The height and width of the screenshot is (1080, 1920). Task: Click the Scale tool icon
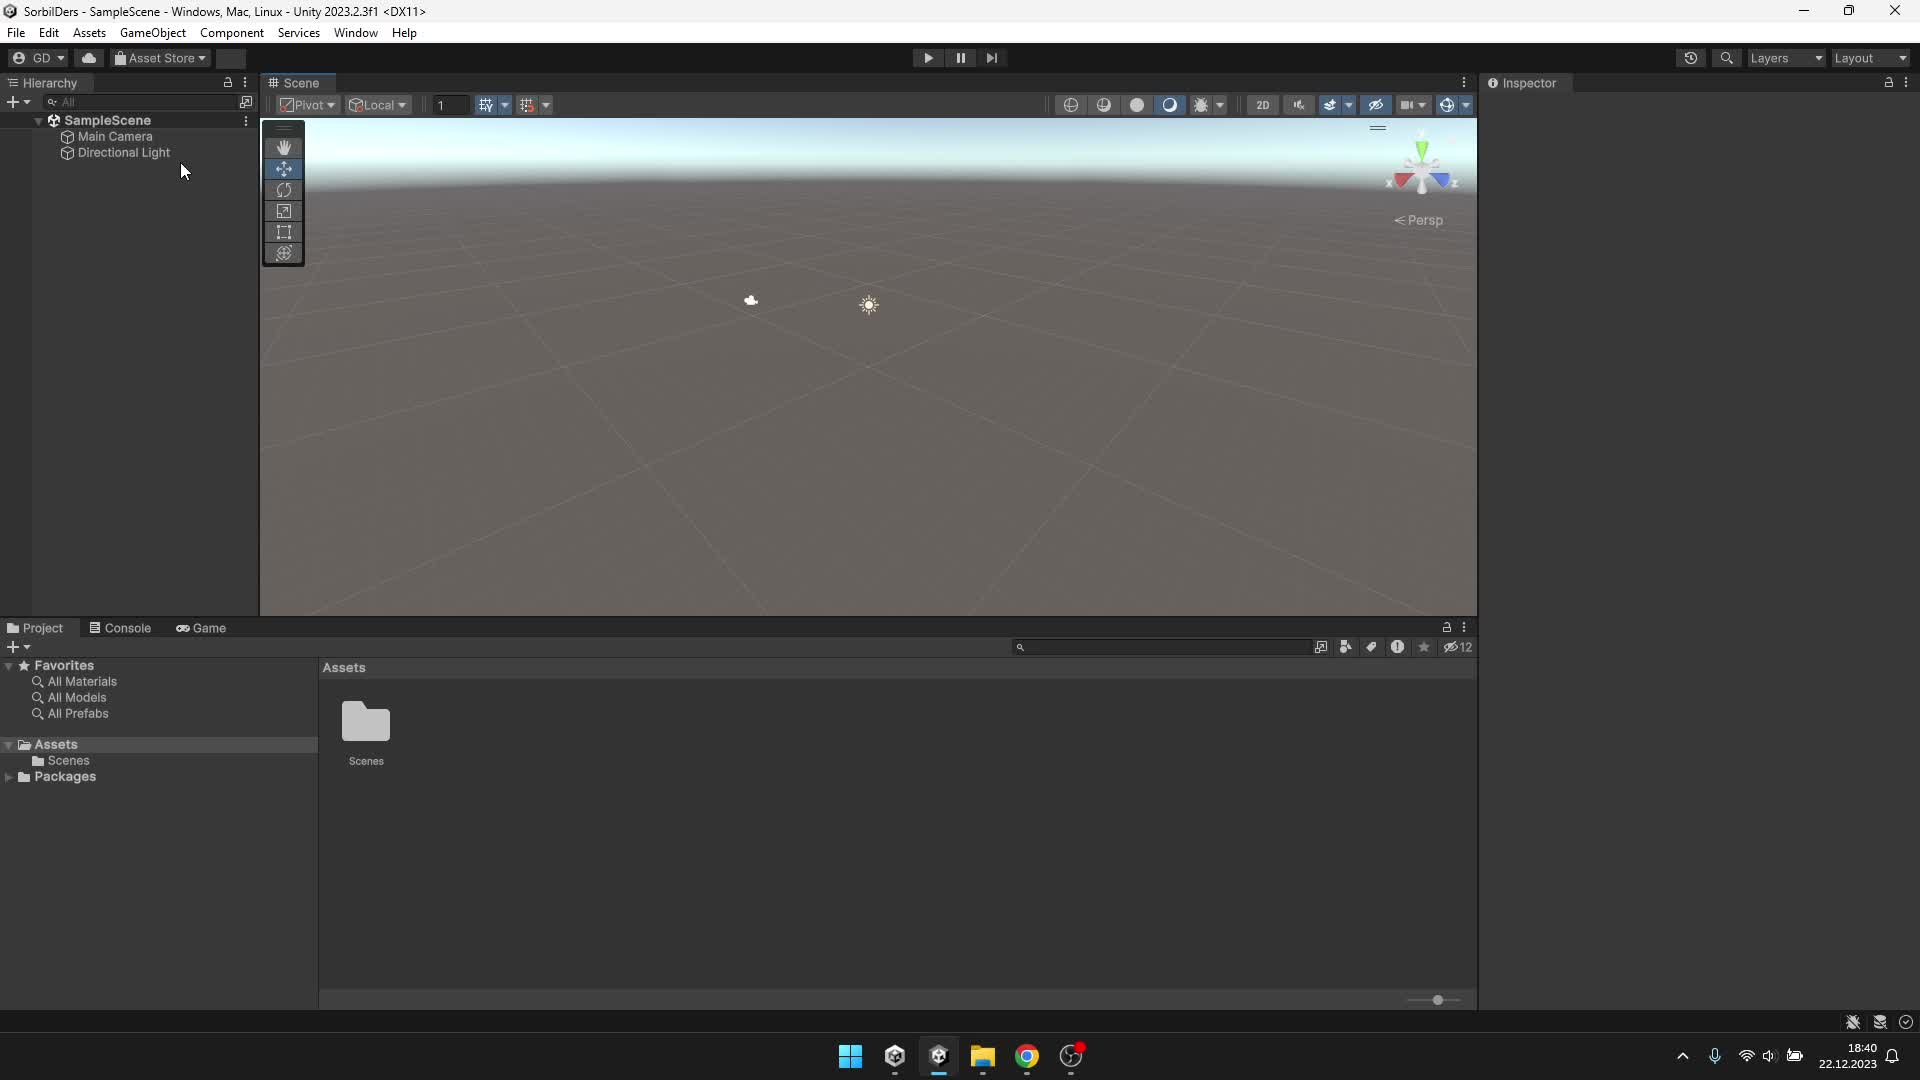point(284,211)
